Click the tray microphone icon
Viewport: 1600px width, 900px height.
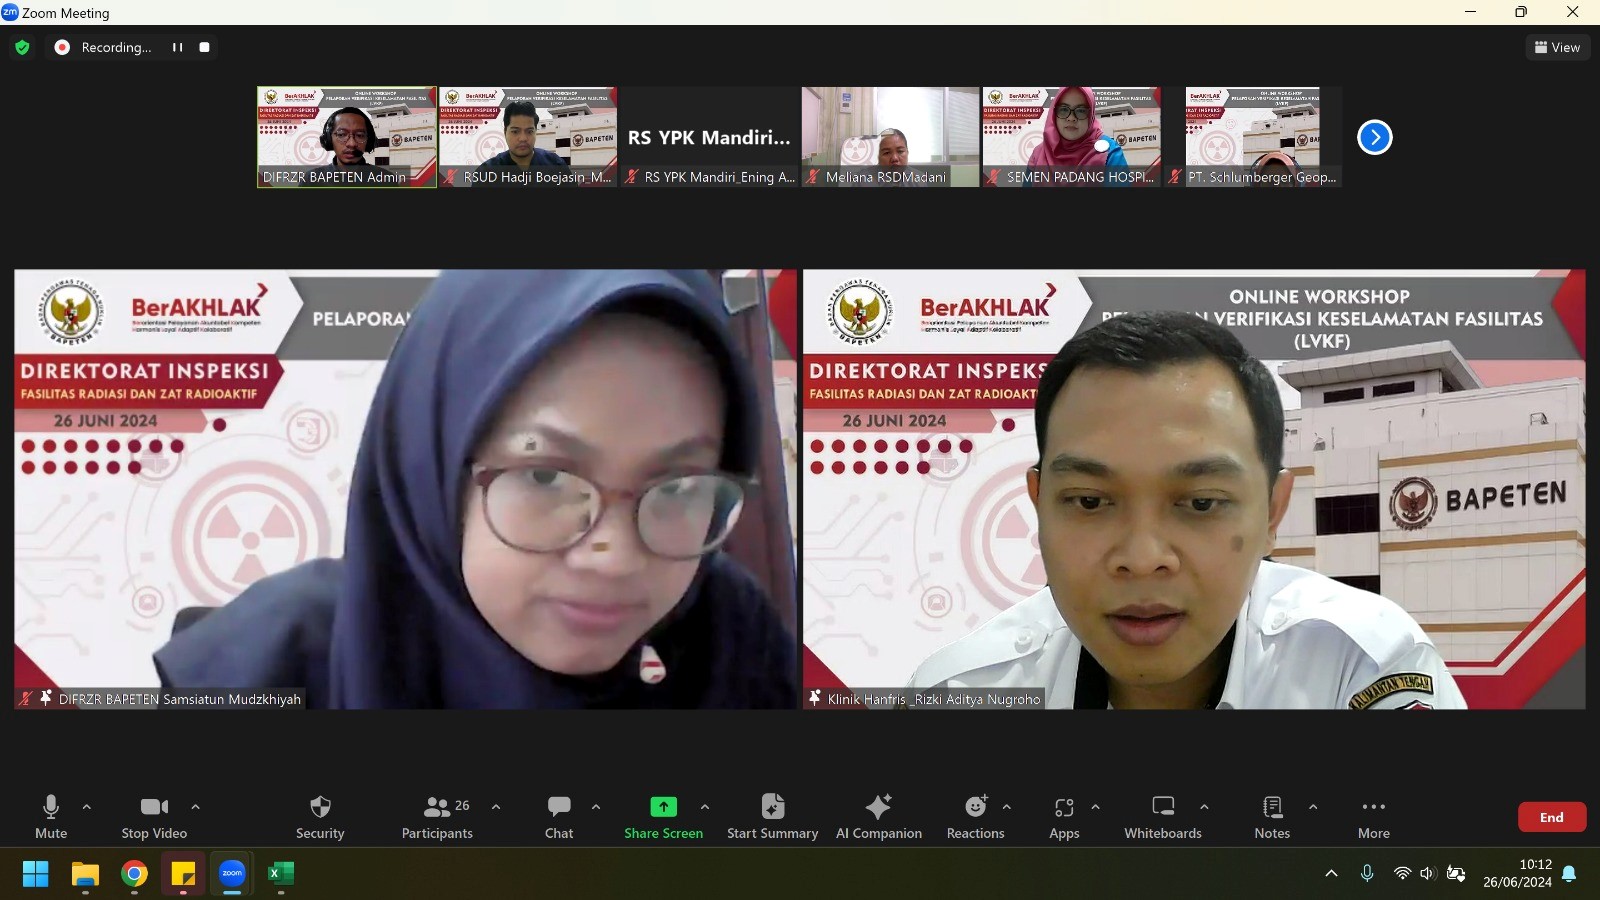click(x=1367, y=873)
